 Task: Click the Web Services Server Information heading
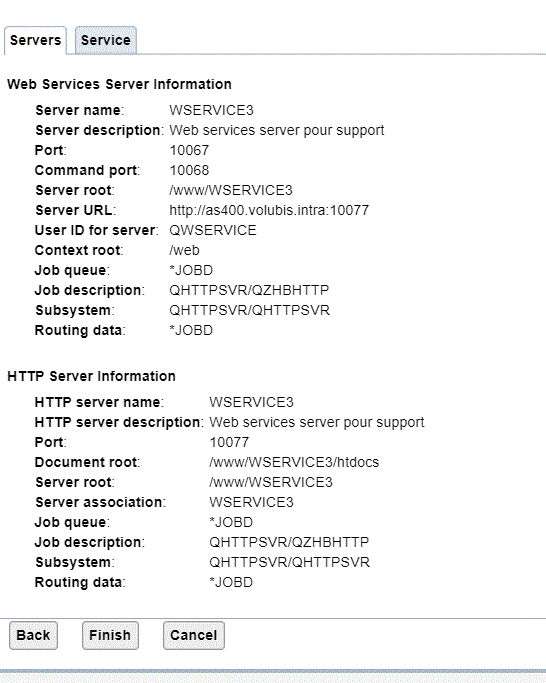(119, 84)
